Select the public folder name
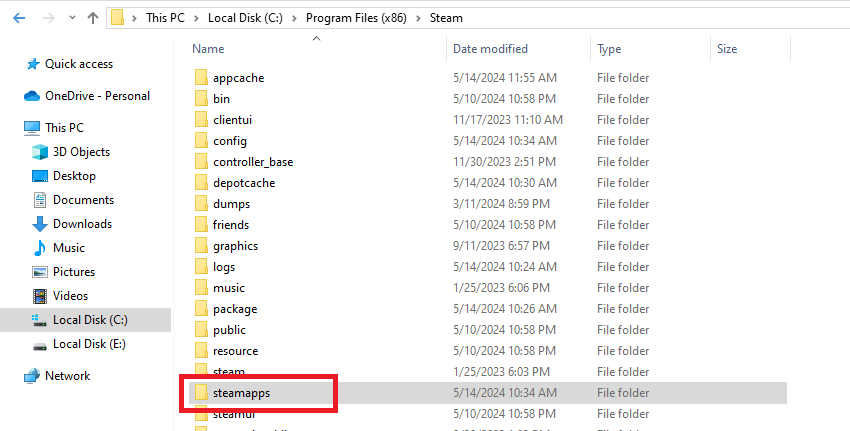 [229, 330]
